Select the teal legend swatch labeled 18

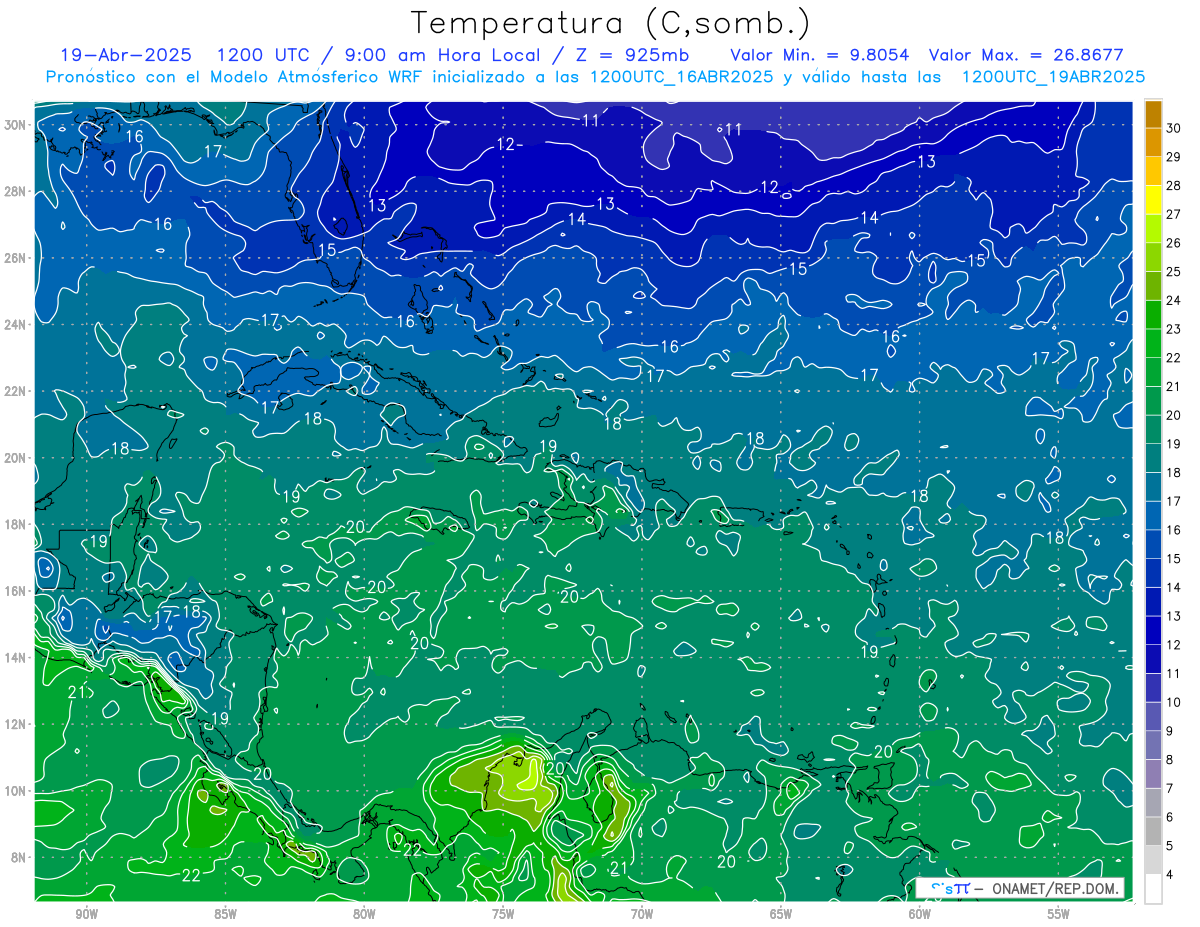pos(1153,458)
